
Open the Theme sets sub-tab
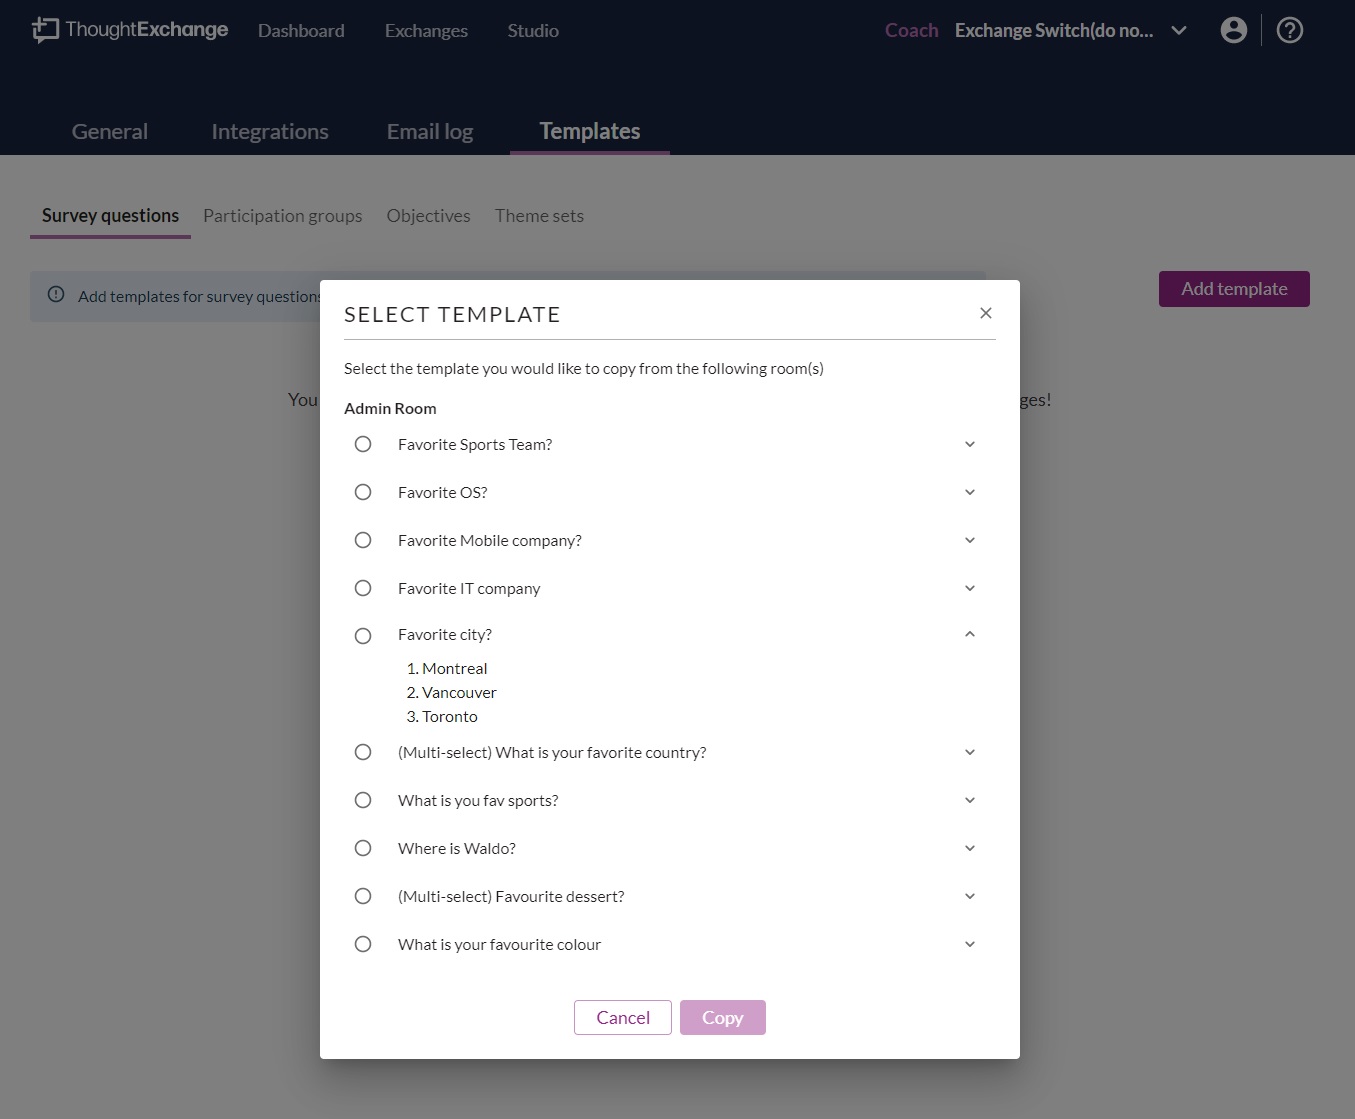[x=539, y=216]
